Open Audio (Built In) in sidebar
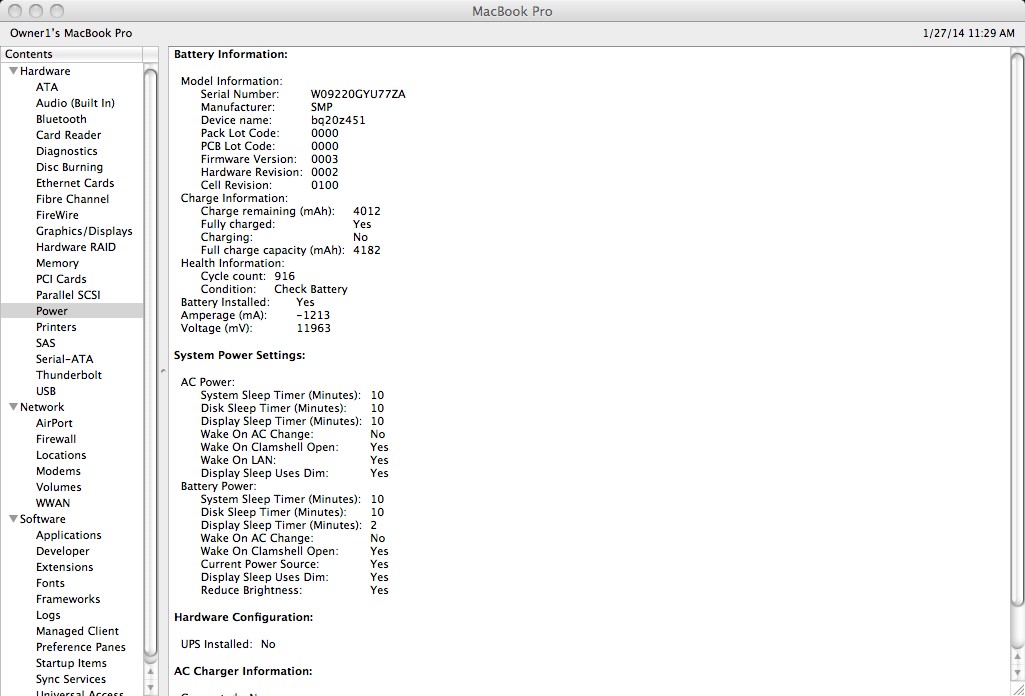Screen dimensions: 1025x696 (x=75, y=103)
